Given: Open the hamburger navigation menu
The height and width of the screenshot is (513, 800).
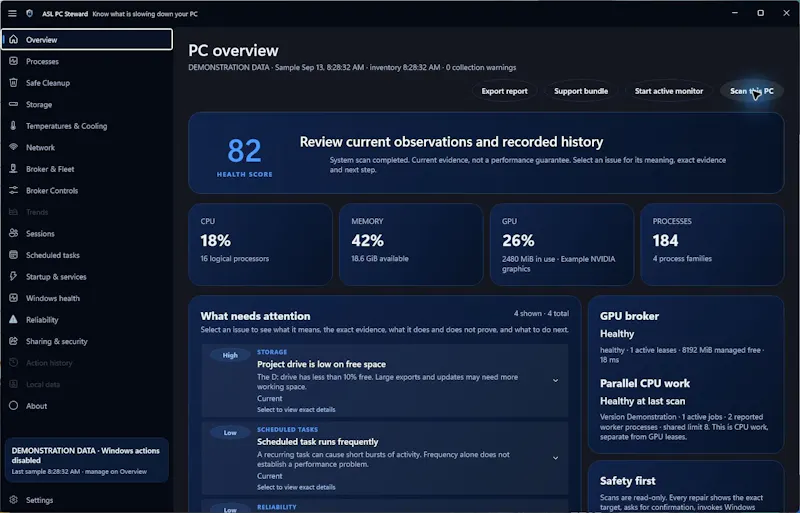Looking at the screenshot, I should (12, 14).
